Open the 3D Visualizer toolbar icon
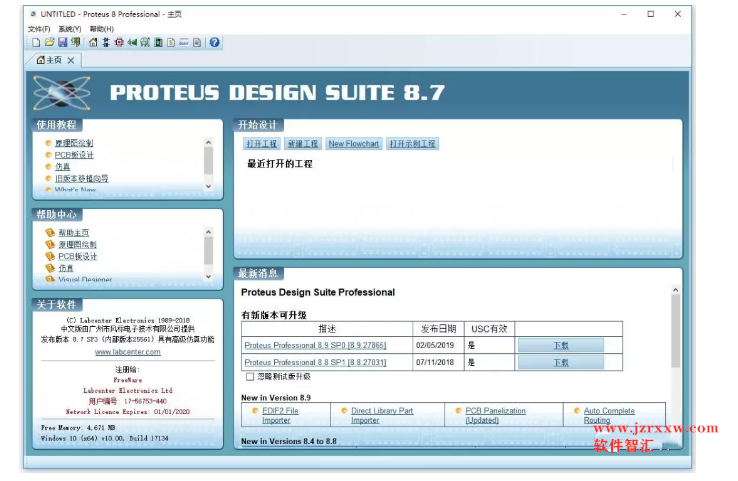This screenshot has width=738, height=481. (x=132, y=42)
